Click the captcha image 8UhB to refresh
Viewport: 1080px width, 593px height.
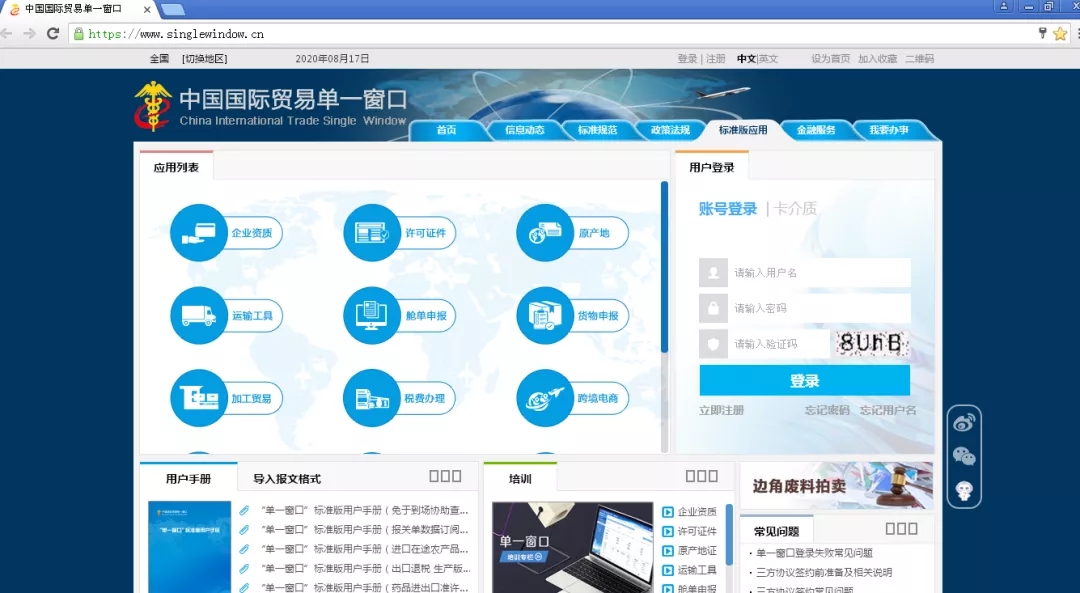(872, 344)
